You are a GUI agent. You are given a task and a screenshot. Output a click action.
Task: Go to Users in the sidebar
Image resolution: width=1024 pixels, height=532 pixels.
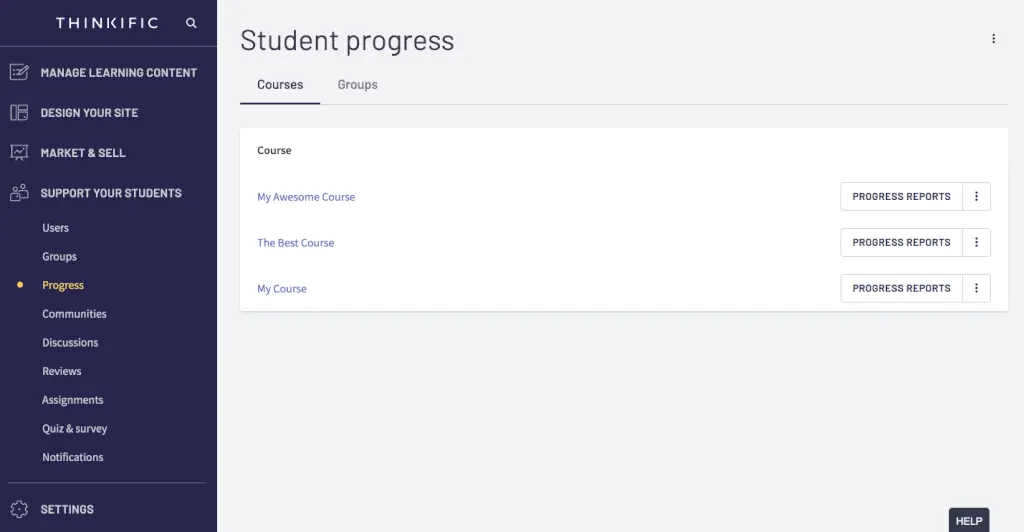click(55, 228)
